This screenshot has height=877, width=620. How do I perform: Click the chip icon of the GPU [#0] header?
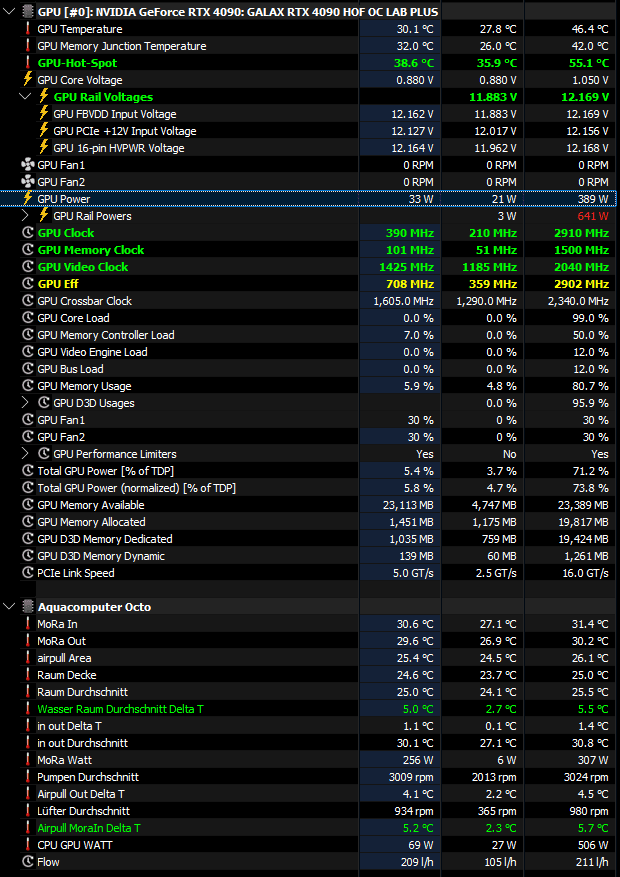click(x=27, y=12)
